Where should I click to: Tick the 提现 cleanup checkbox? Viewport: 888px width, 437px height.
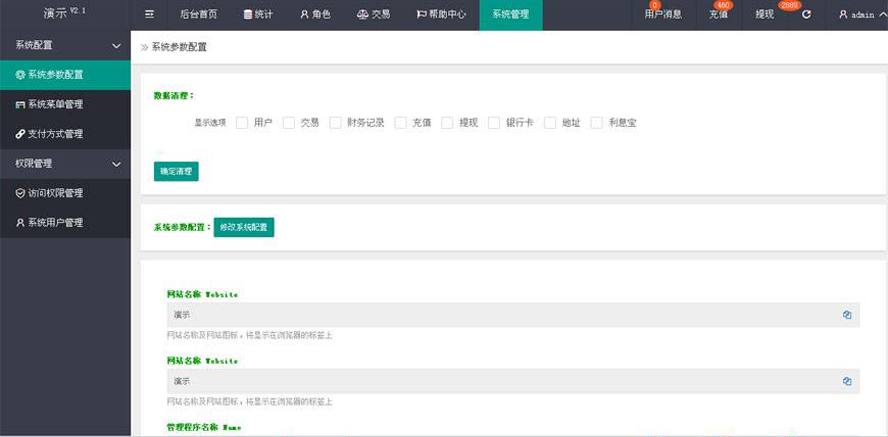447,123
